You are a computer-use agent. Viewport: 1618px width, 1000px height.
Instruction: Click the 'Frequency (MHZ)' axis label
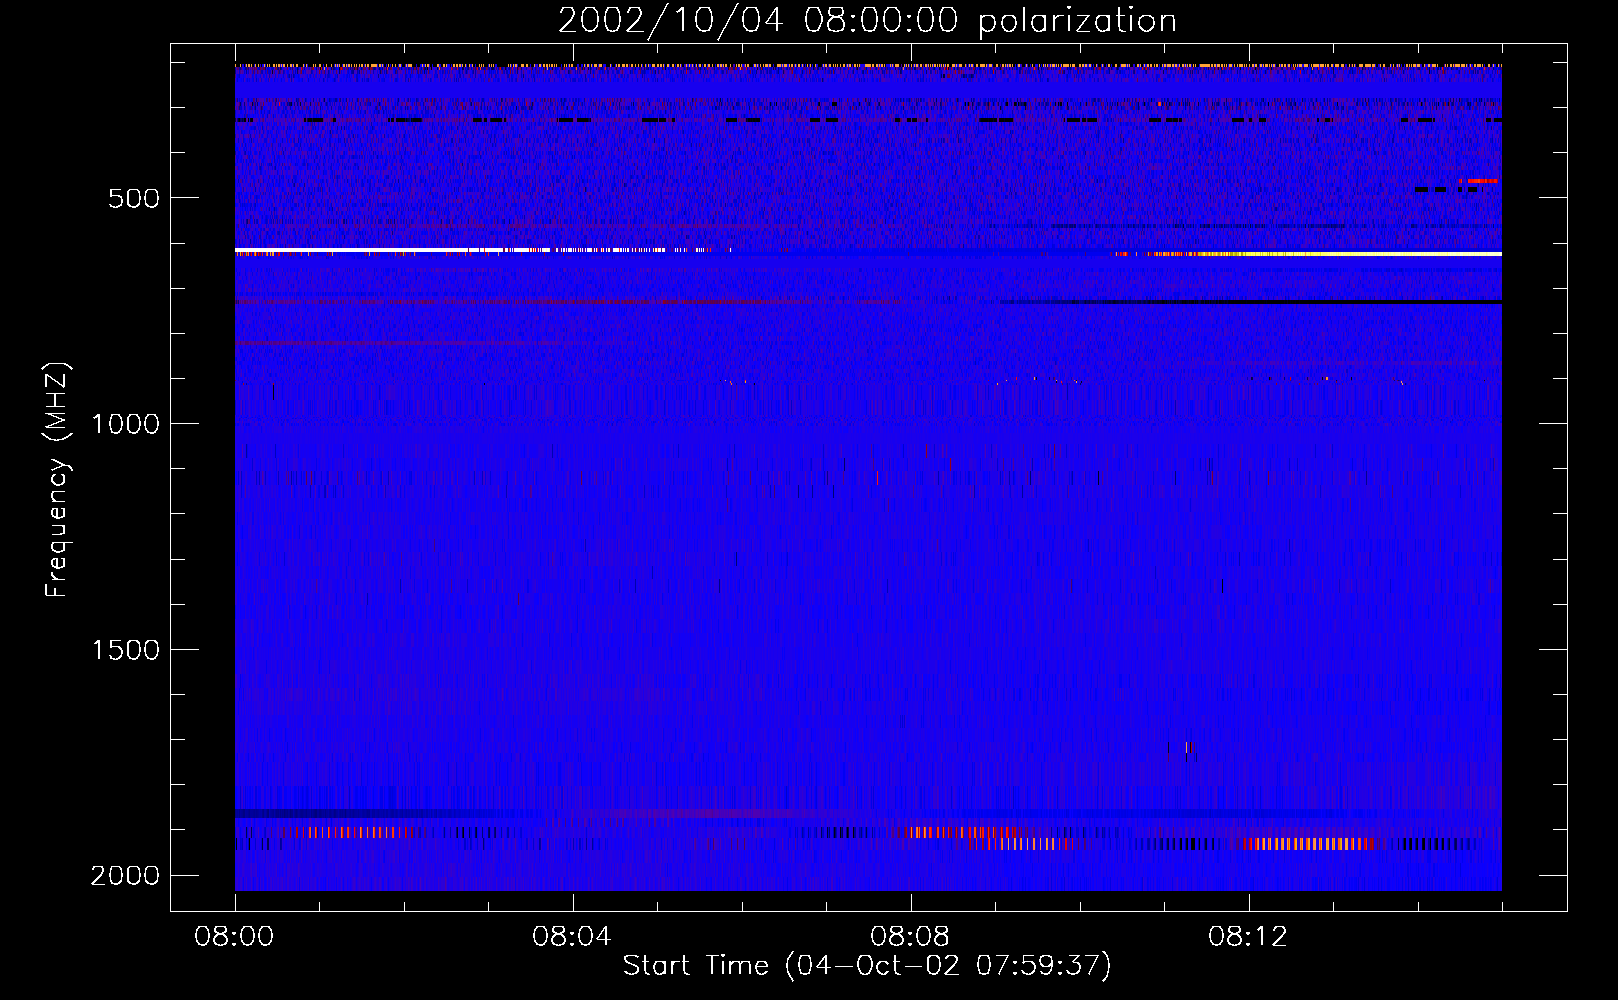pos(57,480)
